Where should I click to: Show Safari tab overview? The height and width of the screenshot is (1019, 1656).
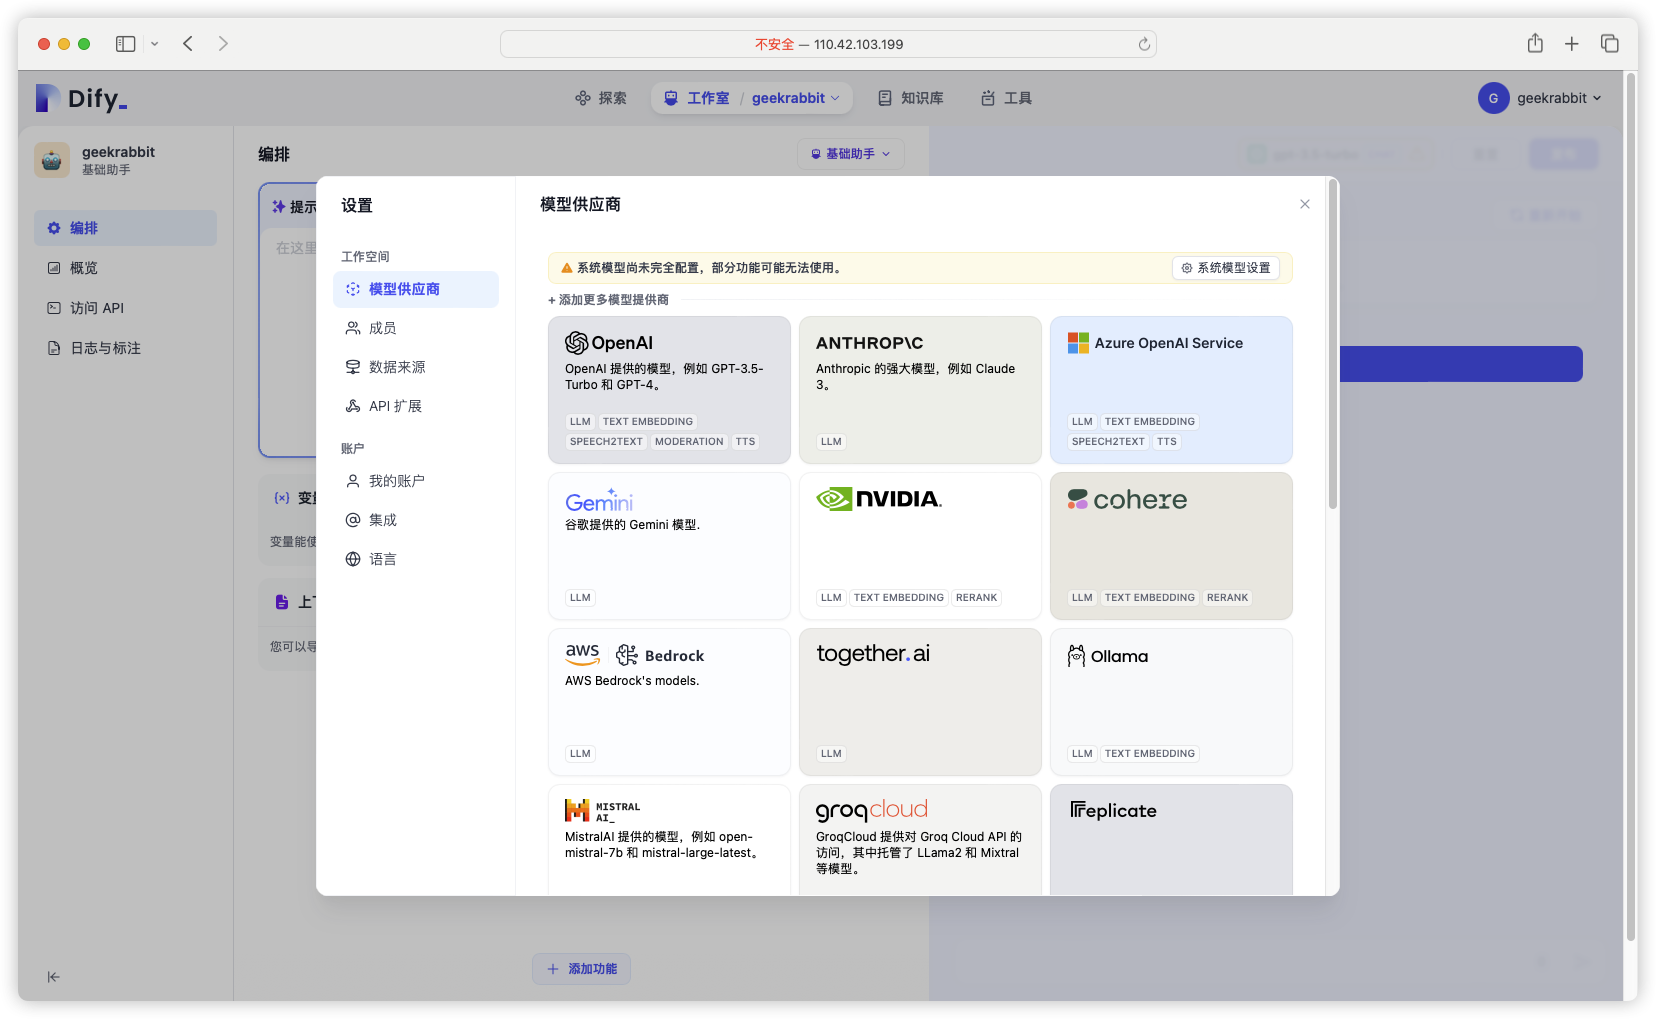(1610, 44)
